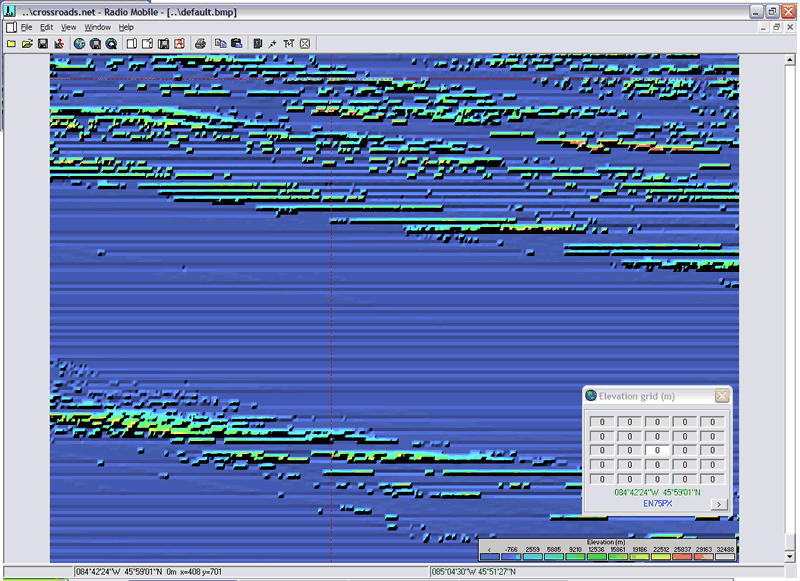Open Map properties via the globe icon
800x581 pixels.
(79, 44)
